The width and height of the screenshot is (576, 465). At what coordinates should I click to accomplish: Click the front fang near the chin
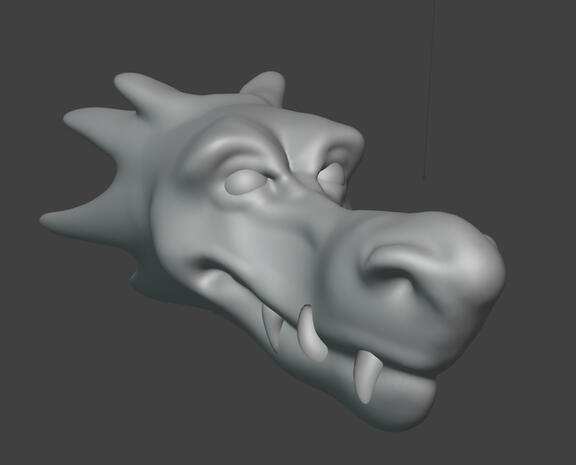pyautogui.click(x=366, y=376)
